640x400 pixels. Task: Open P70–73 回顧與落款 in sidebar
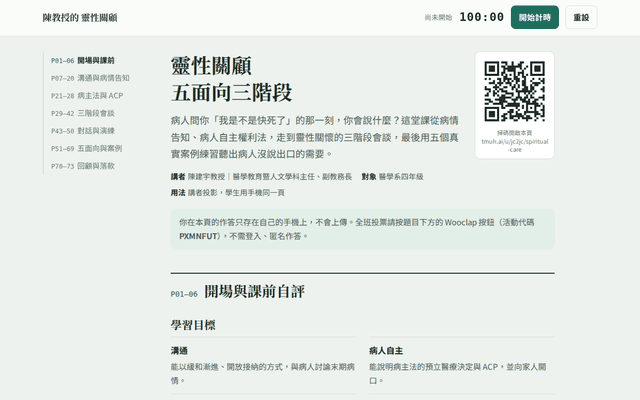click(83, 166)
